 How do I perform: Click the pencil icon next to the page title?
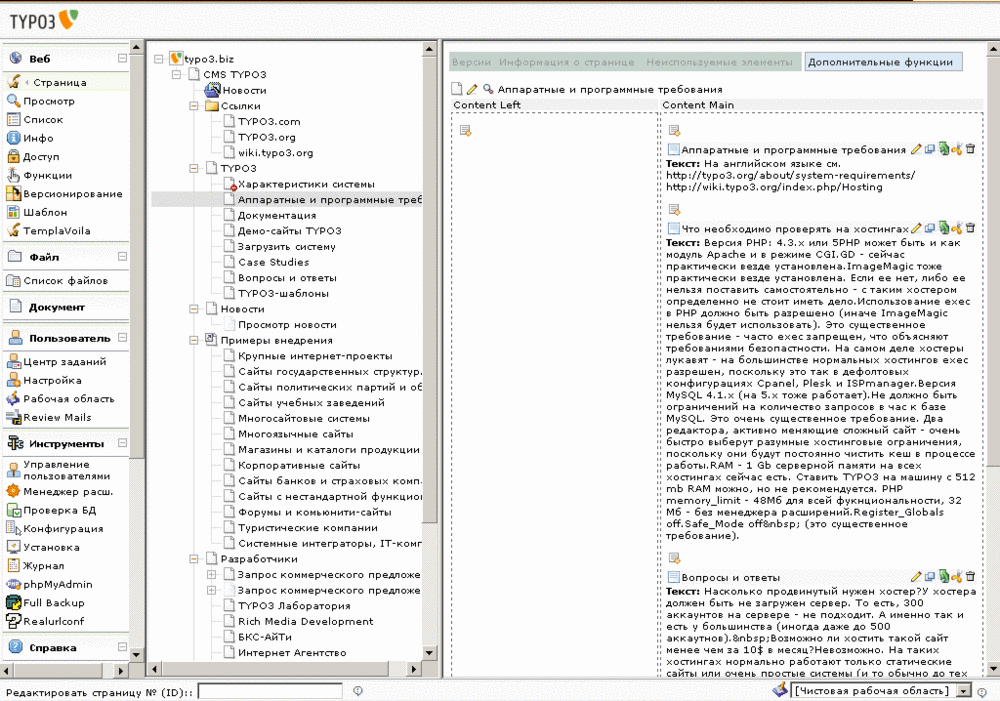(x=472, y=89)
